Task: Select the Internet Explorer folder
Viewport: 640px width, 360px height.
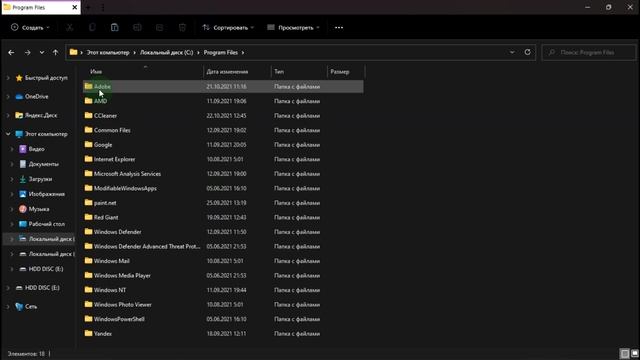Action: pos(223,159)
